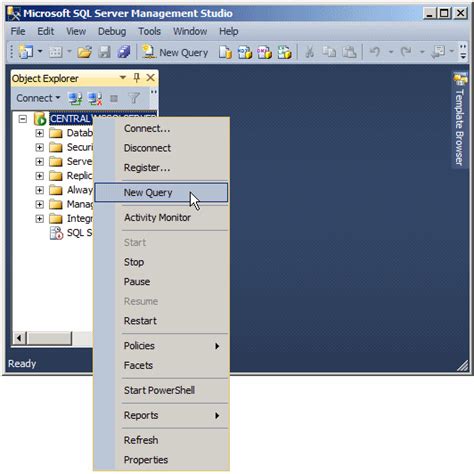Toggle auto-hide pin on Object Explorer
The image size is (474, 474).
pos(136,78)
